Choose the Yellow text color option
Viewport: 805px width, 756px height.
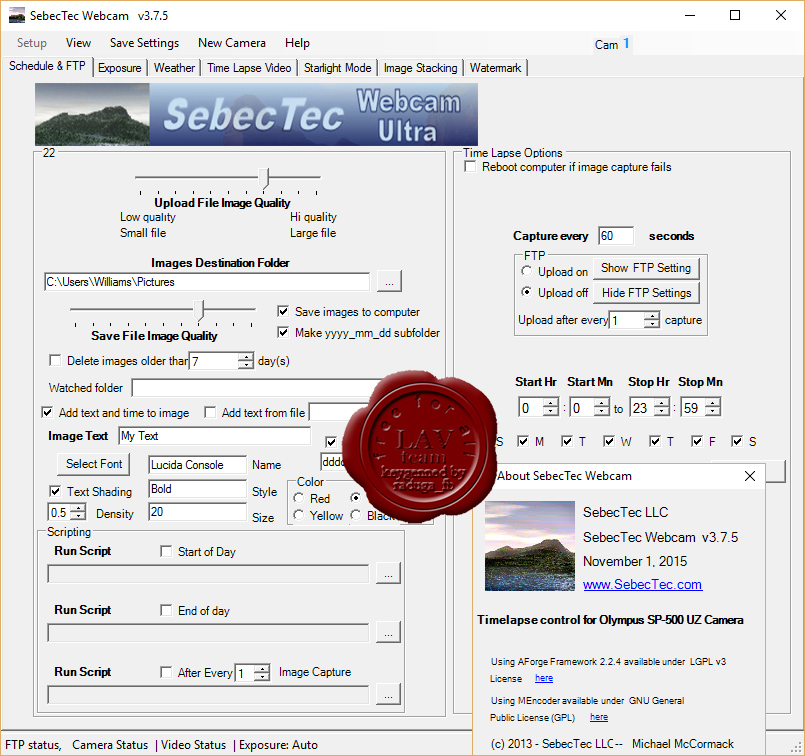[x=298, y=515]
